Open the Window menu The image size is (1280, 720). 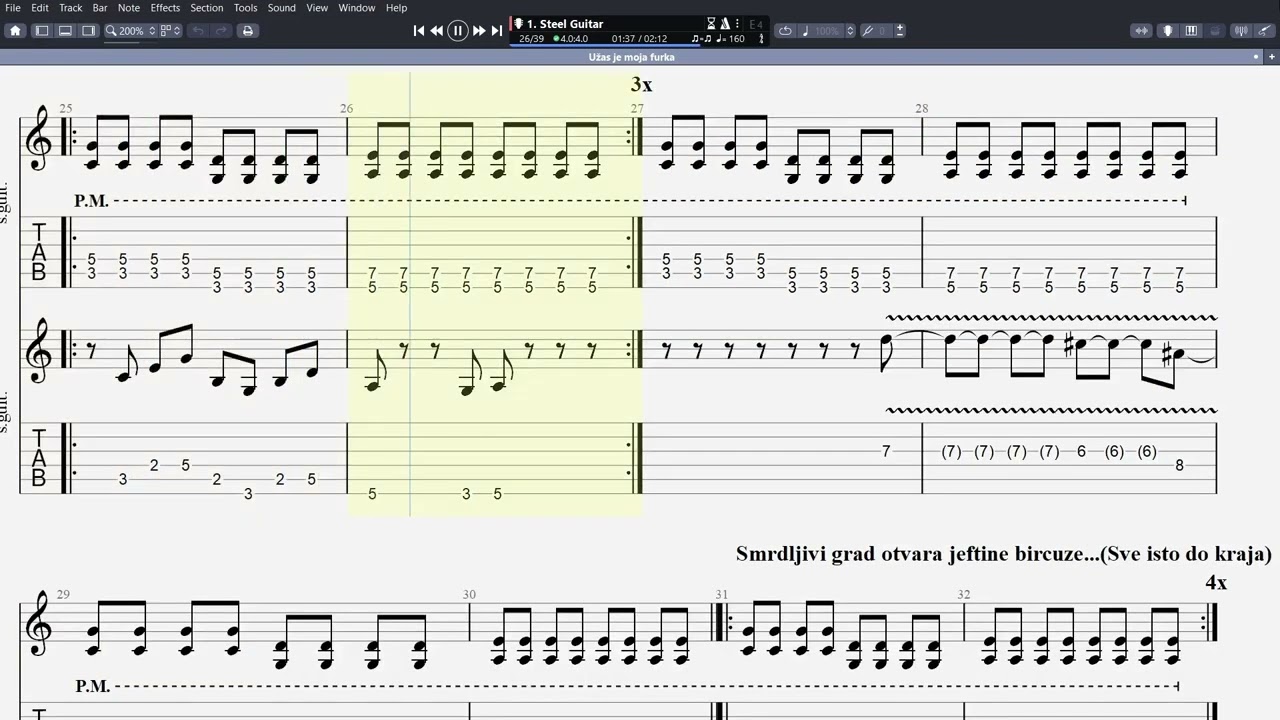click(357, 8)
